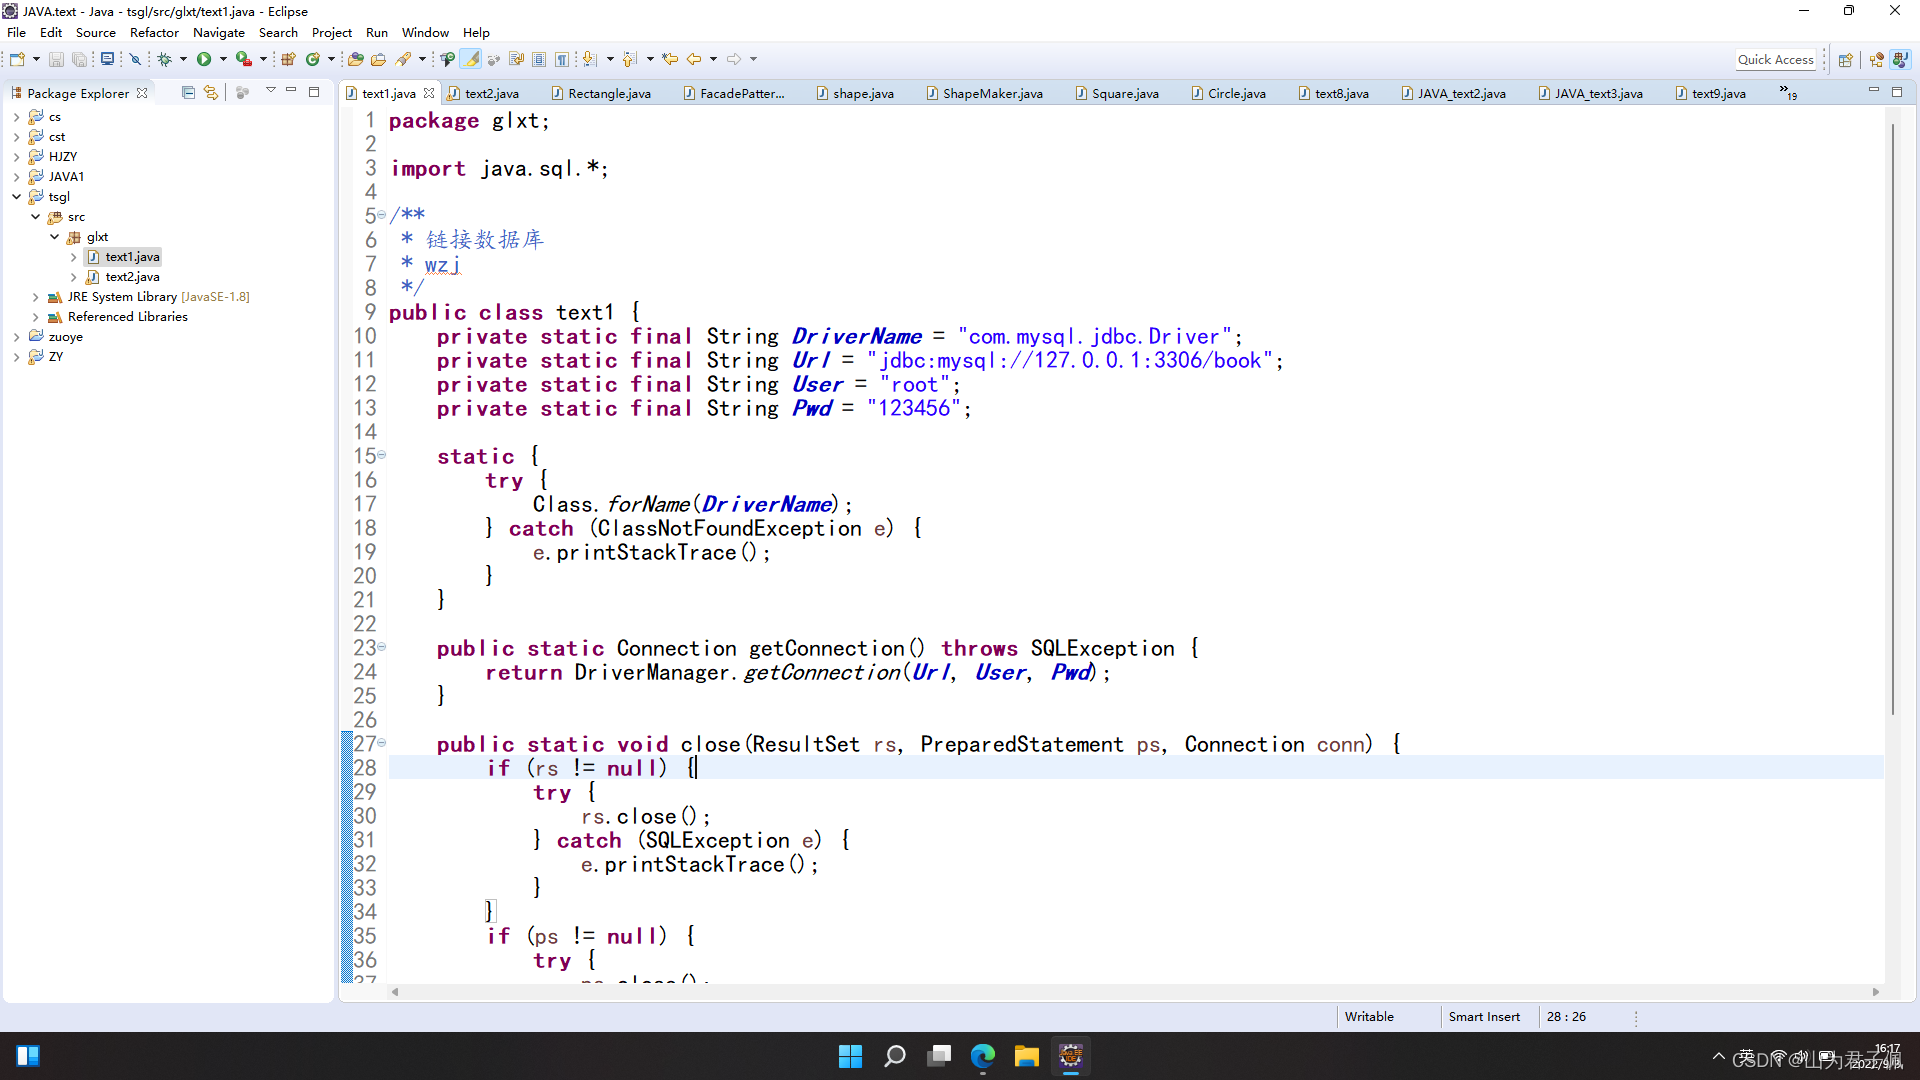This screenshot has width=1920, height=1080.
Task: Open Microsoft Edge from taskbar
Action: [983, 1056]
